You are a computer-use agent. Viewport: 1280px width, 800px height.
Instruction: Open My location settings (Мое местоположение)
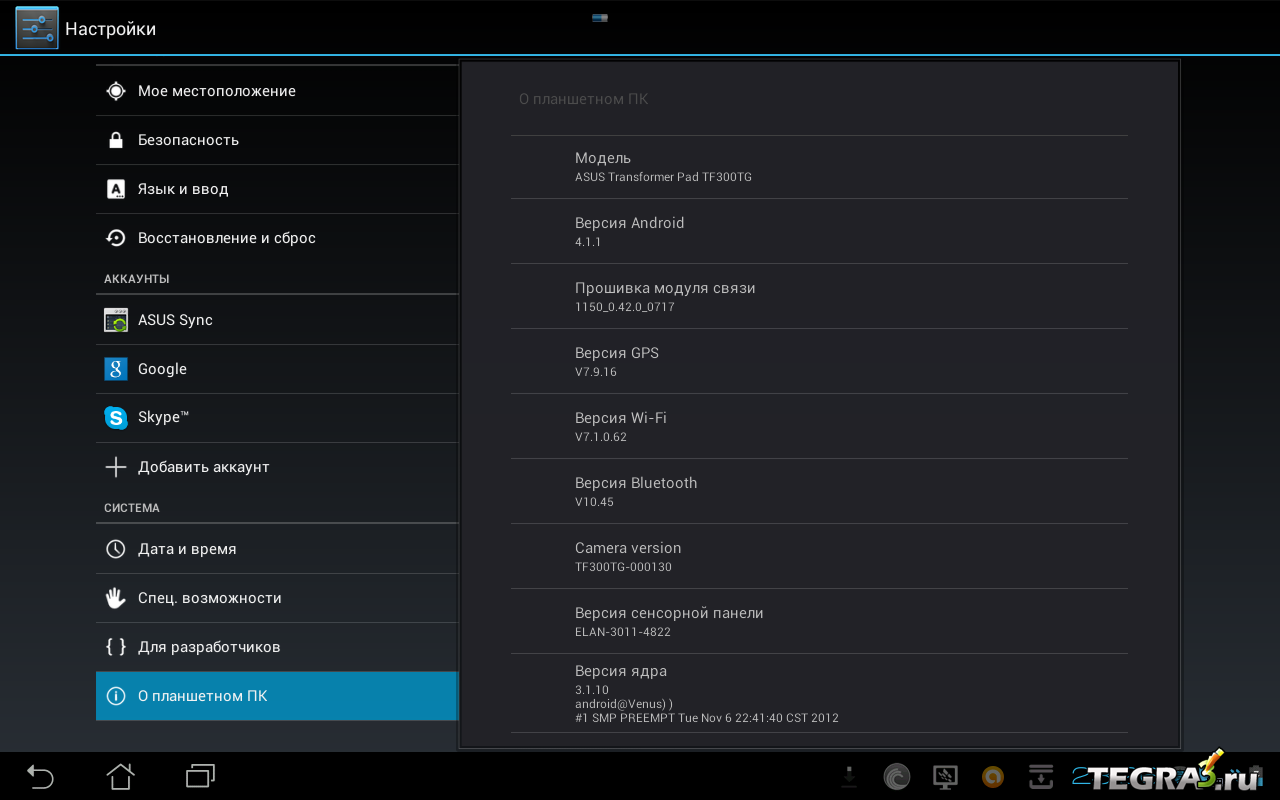click(277, 91)
